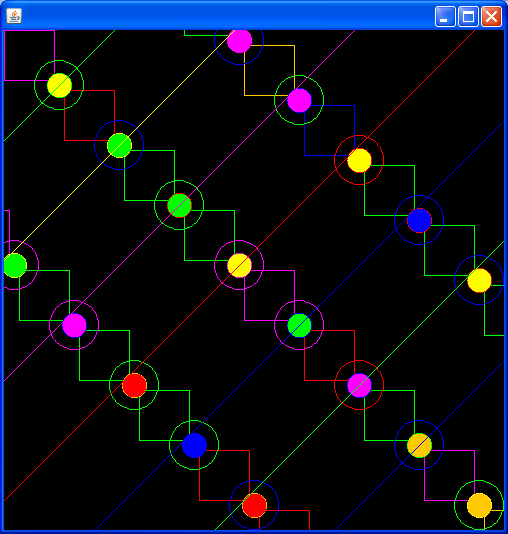Minimize the Java window

pyautogui.click(x=445, y=16)
